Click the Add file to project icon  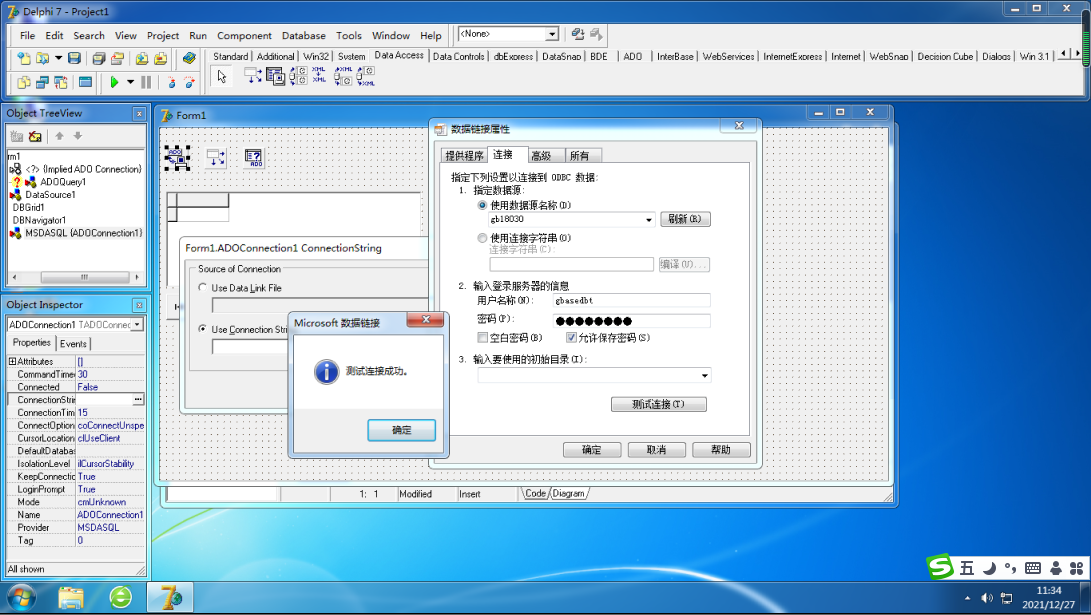[142, 58]
